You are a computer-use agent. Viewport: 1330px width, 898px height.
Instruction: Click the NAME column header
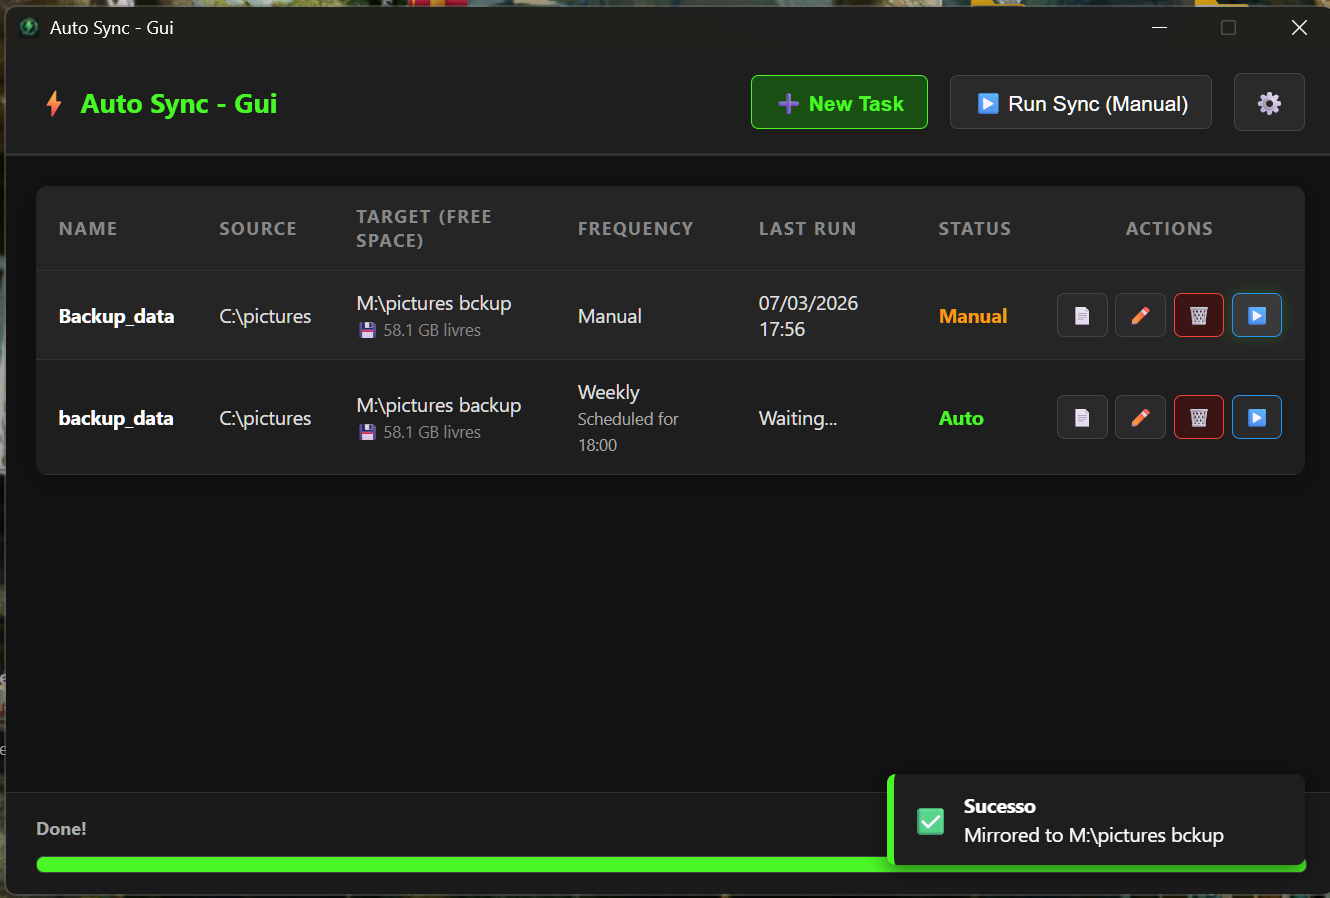pos(88,229)
